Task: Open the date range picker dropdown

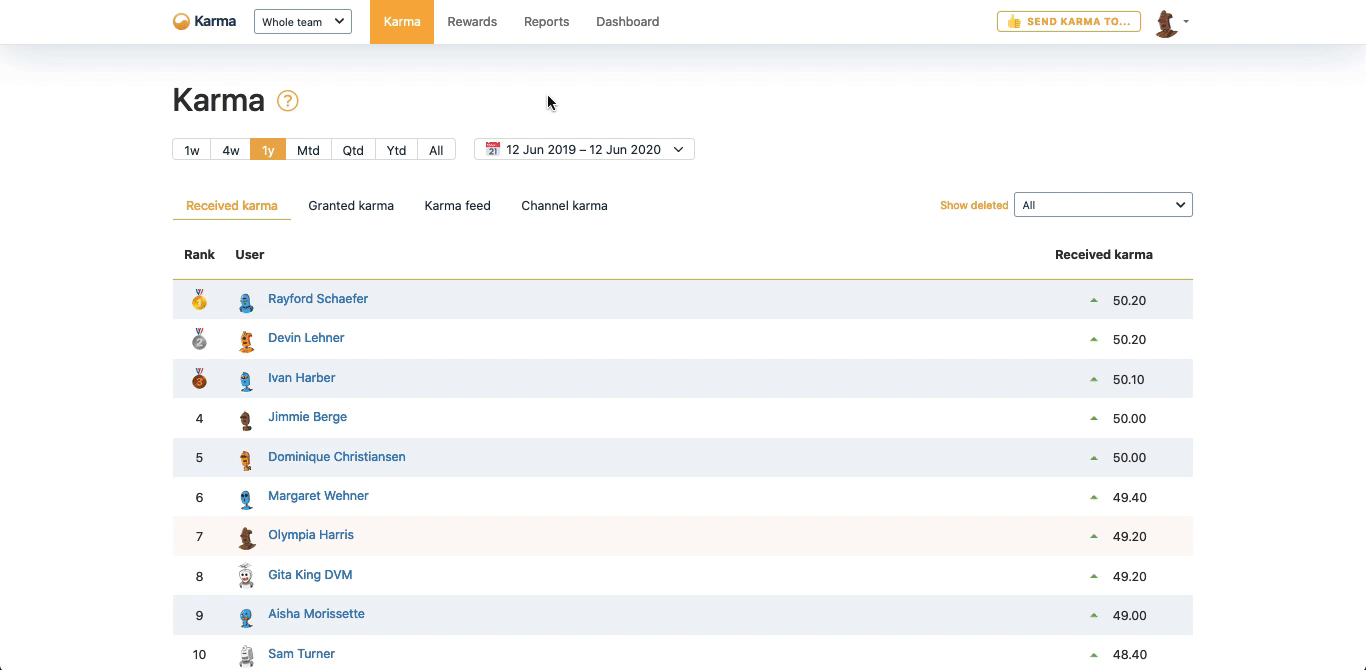Action: 584,149
